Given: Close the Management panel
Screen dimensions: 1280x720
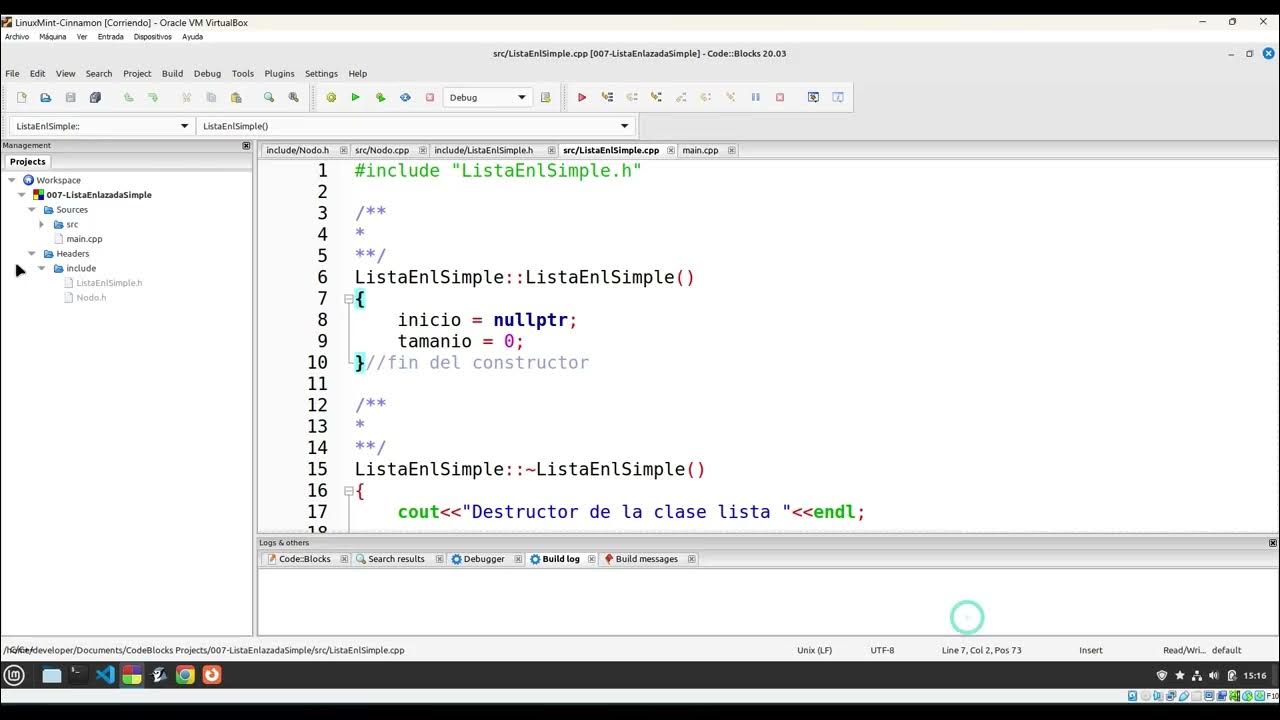Looking at the screenshot, I should pos(246,146).
